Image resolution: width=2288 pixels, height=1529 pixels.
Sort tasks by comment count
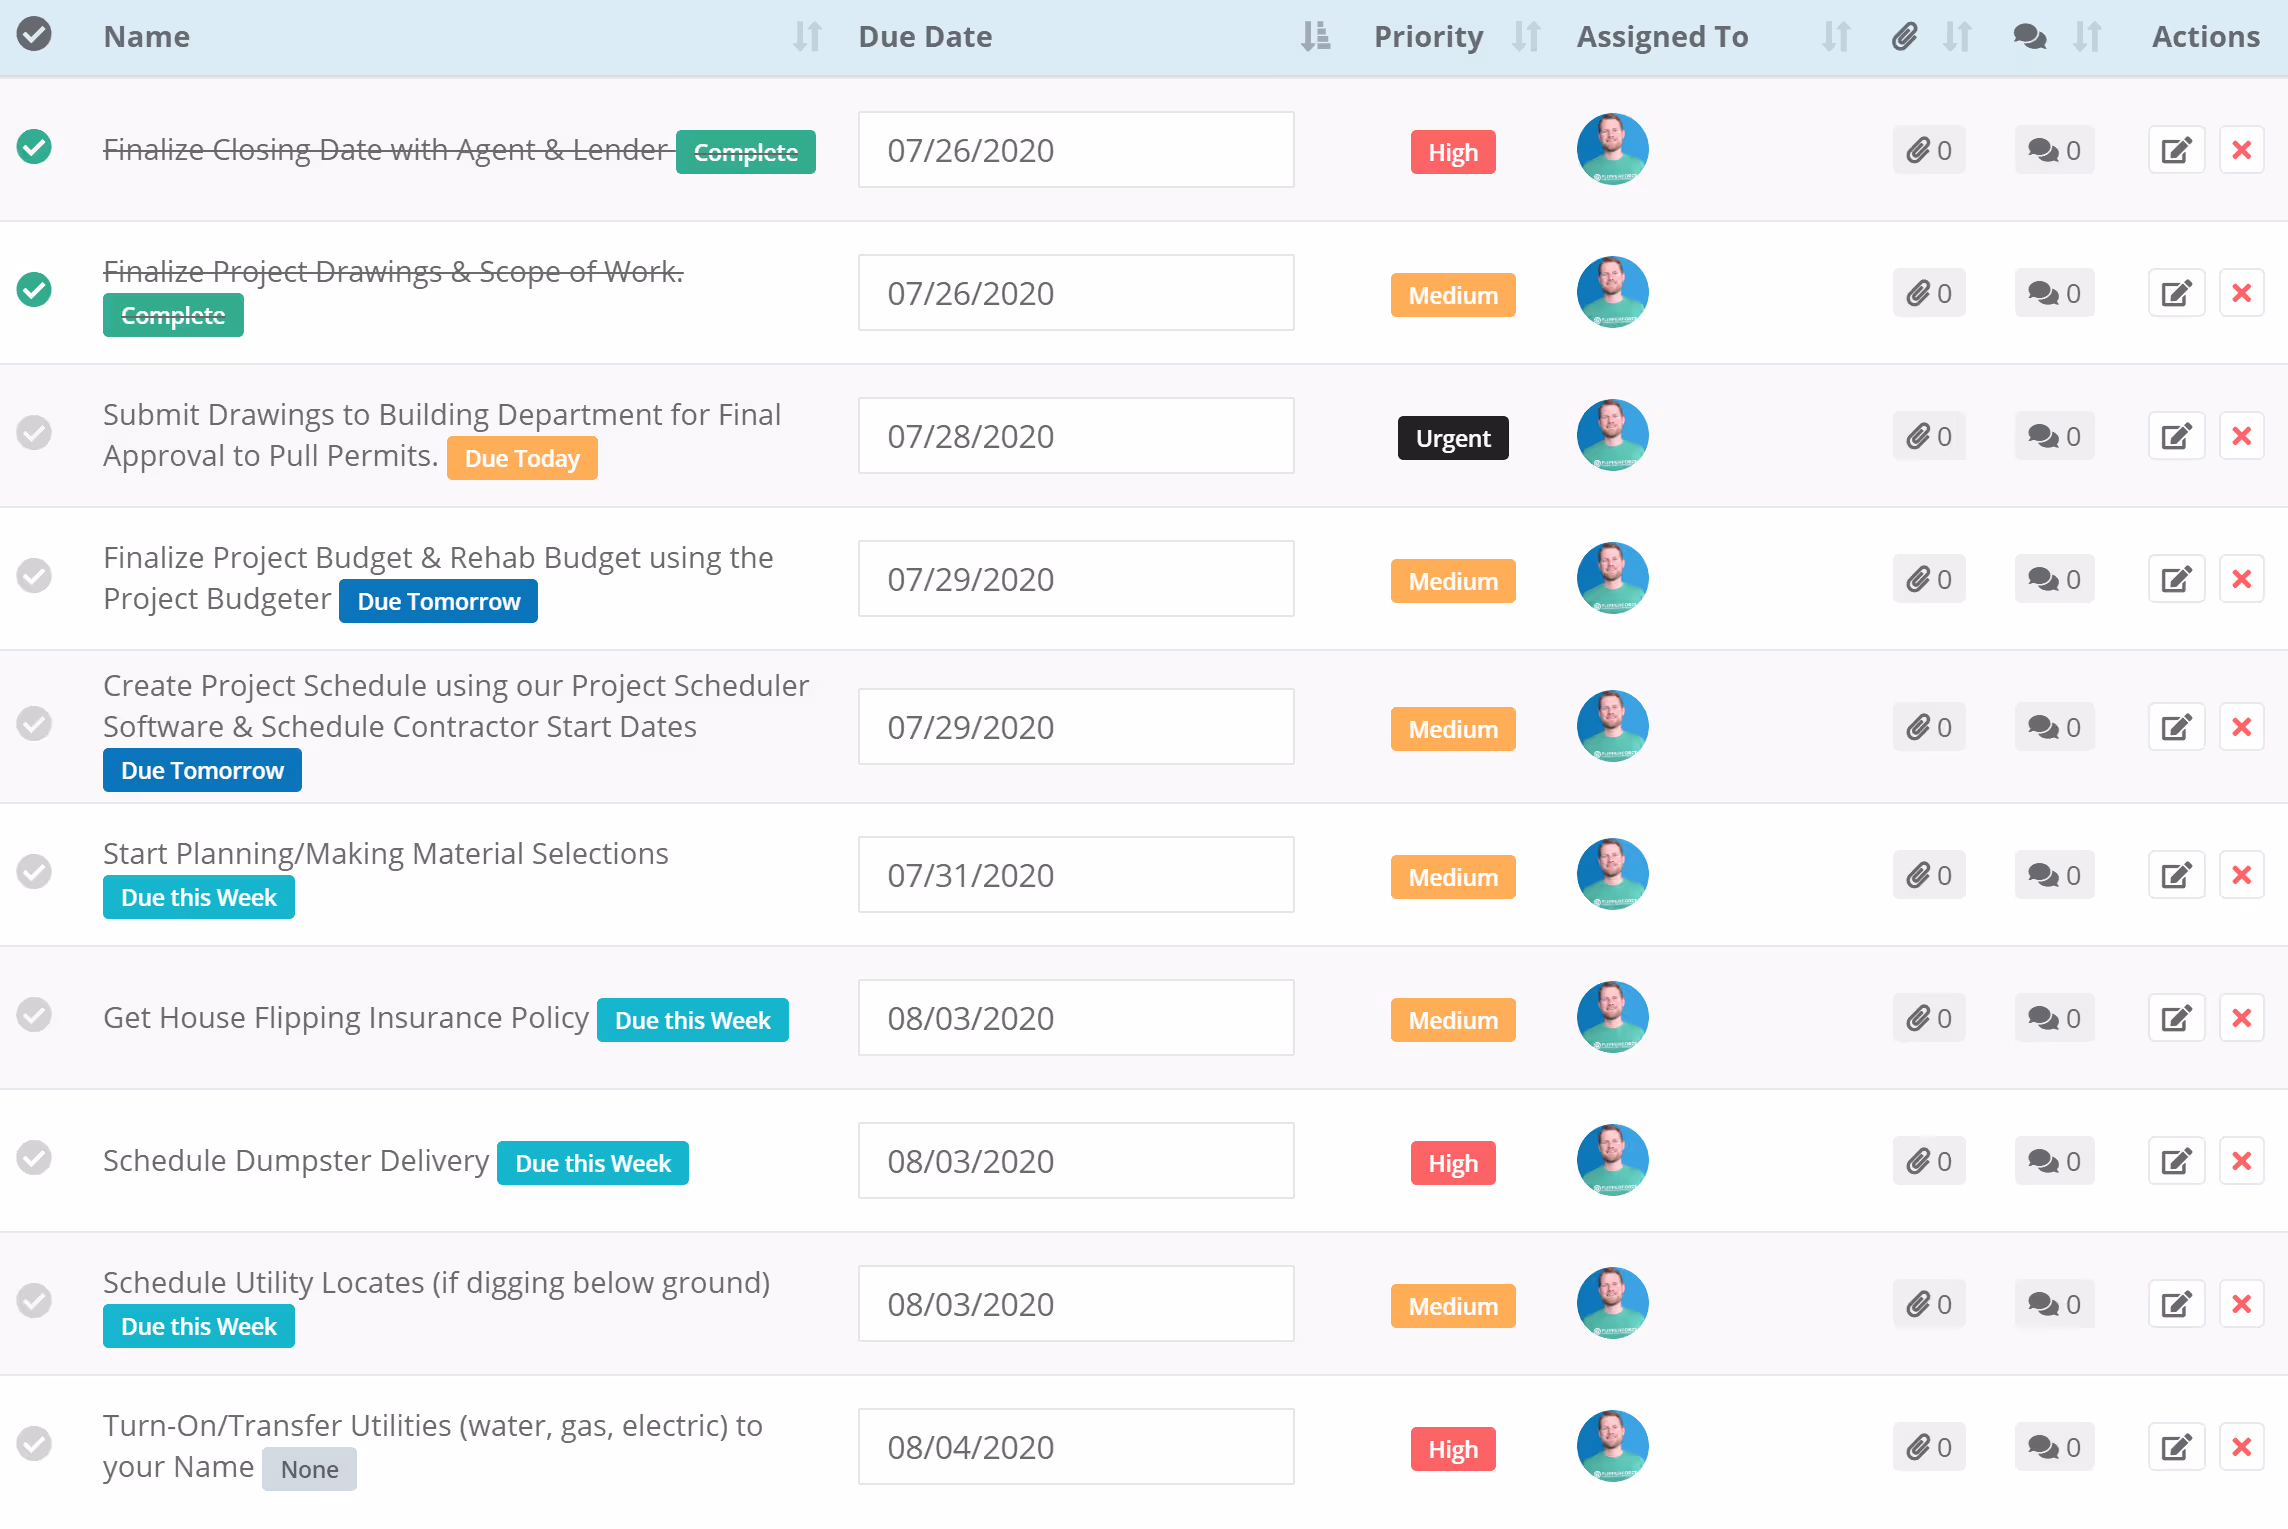coord(2087,37)
